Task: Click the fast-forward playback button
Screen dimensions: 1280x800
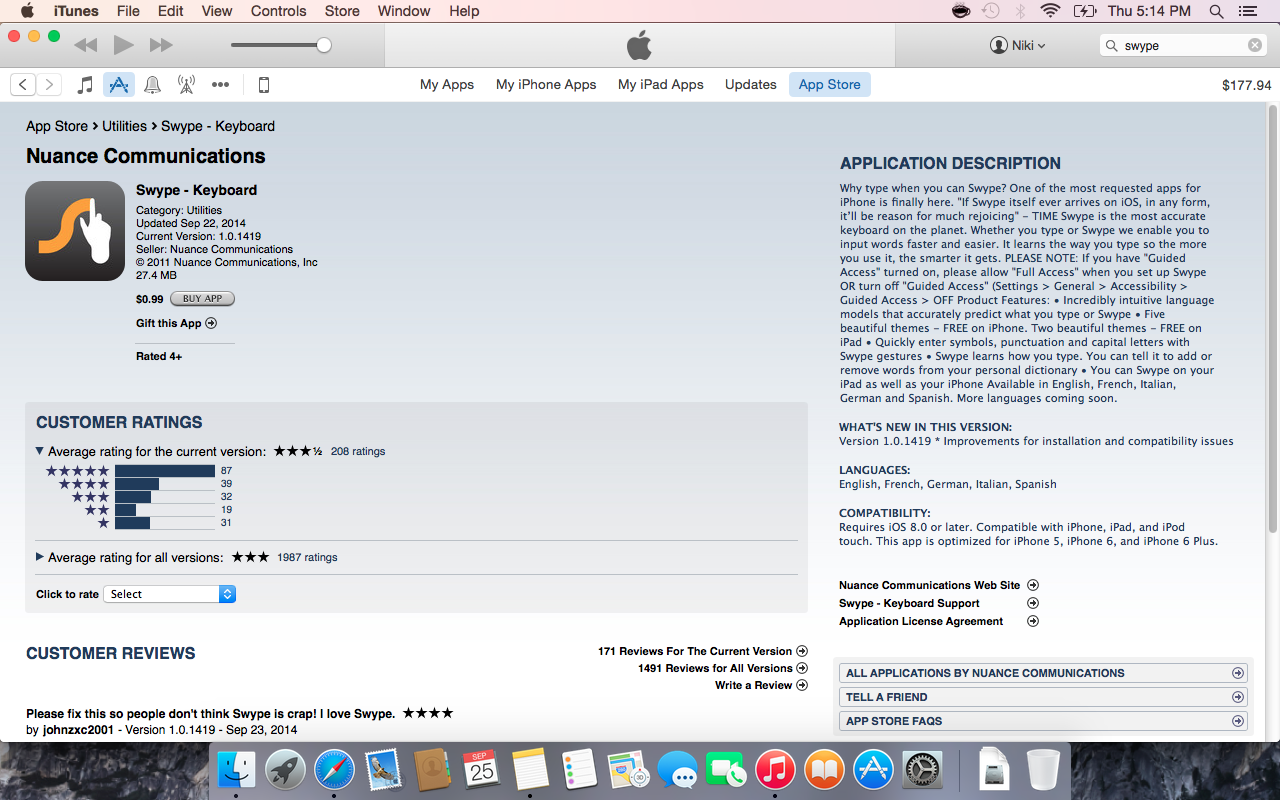Action: 161,45
